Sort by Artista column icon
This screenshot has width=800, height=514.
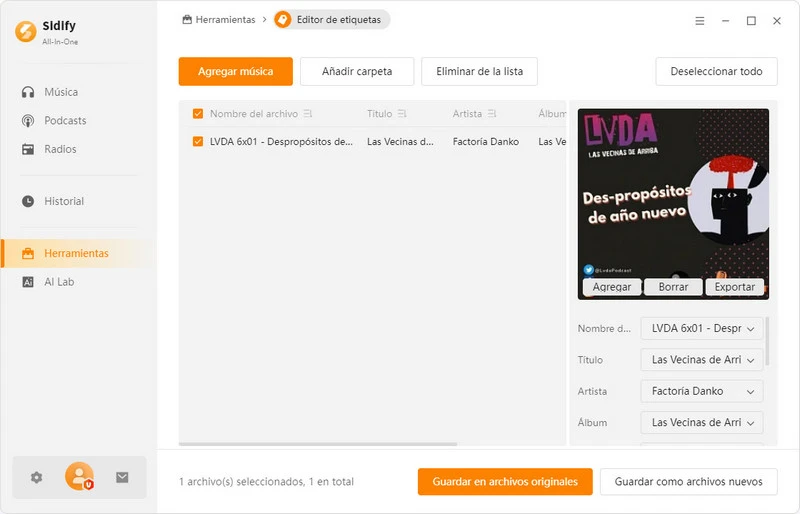(x=492, y=113)
